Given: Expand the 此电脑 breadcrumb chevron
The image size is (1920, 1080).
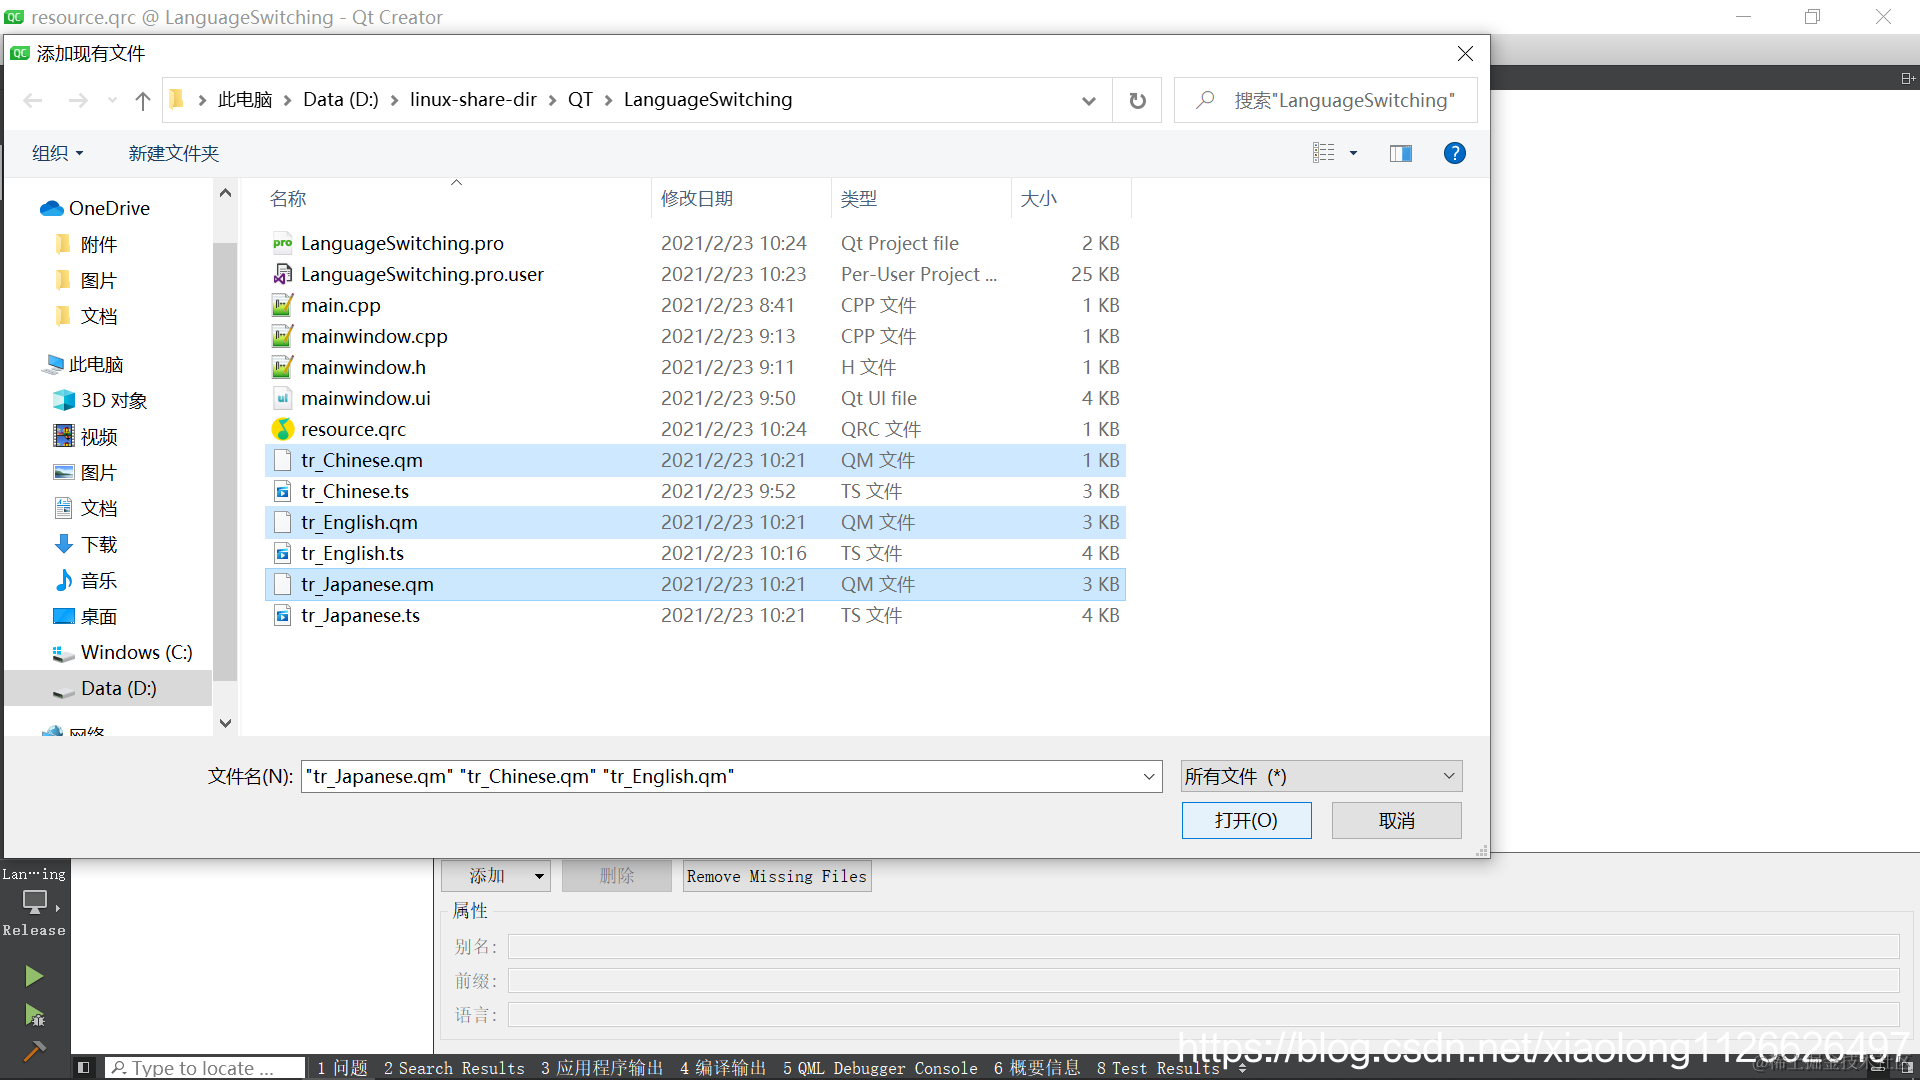Looking at the screenshot, I should point(287,100).
